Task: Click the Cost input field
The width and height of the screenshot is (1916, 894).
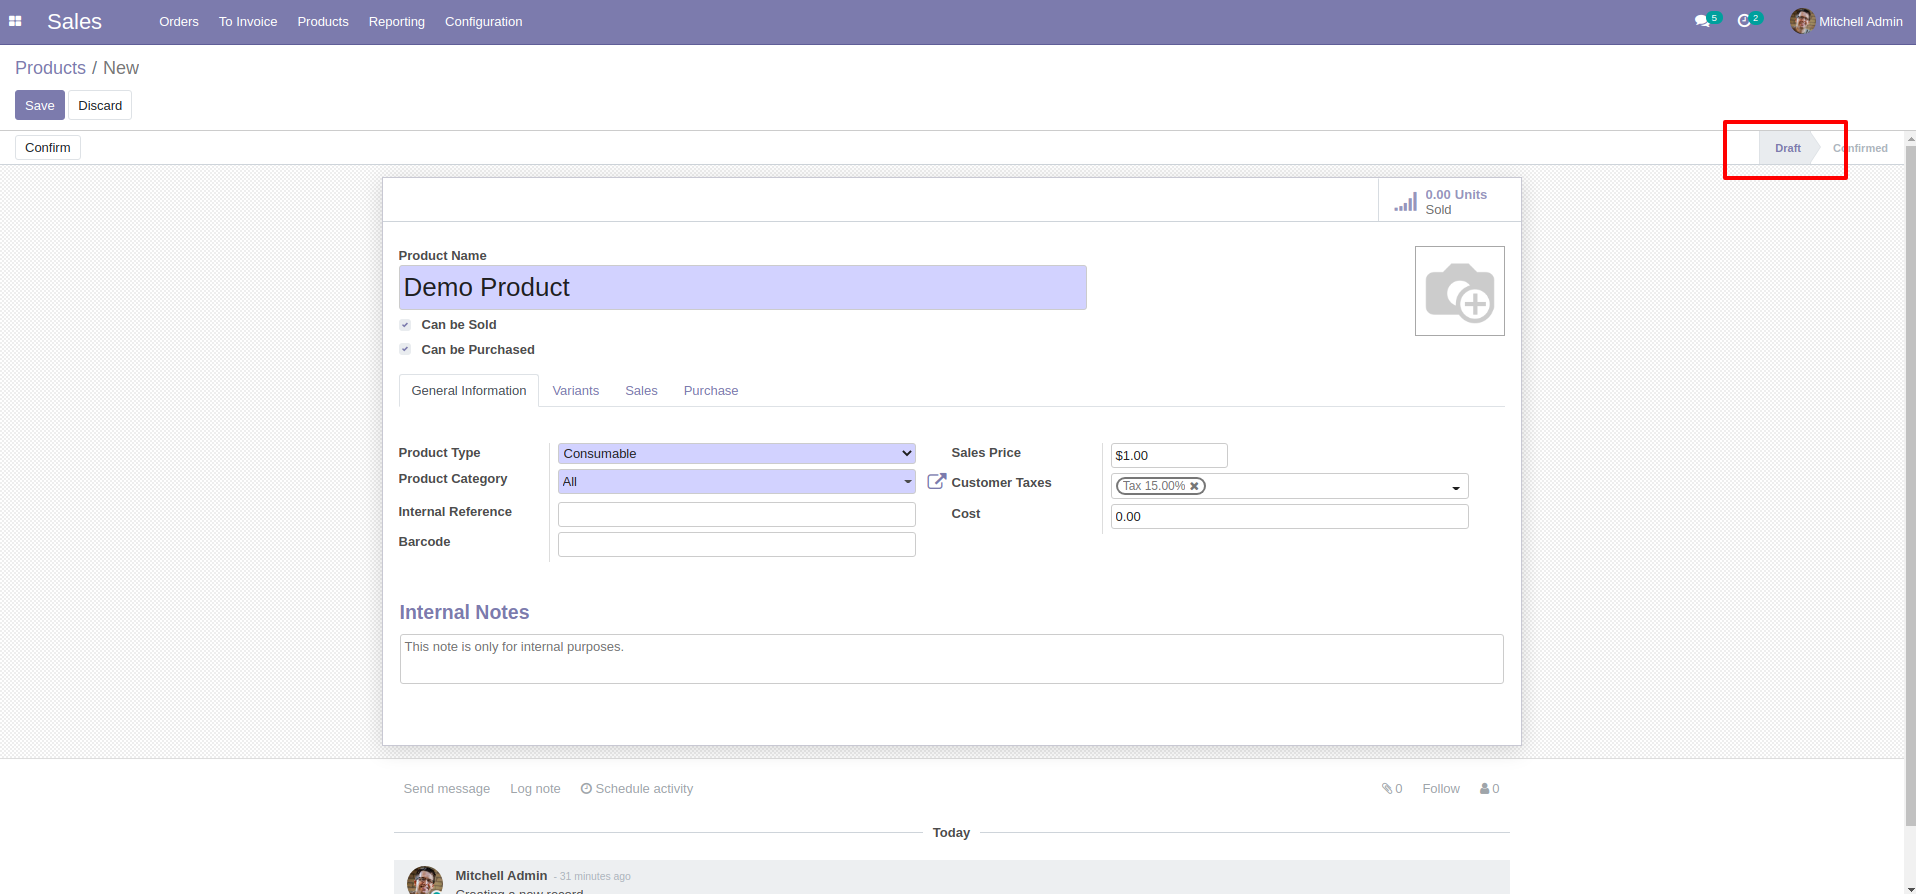Action: 1289,517
